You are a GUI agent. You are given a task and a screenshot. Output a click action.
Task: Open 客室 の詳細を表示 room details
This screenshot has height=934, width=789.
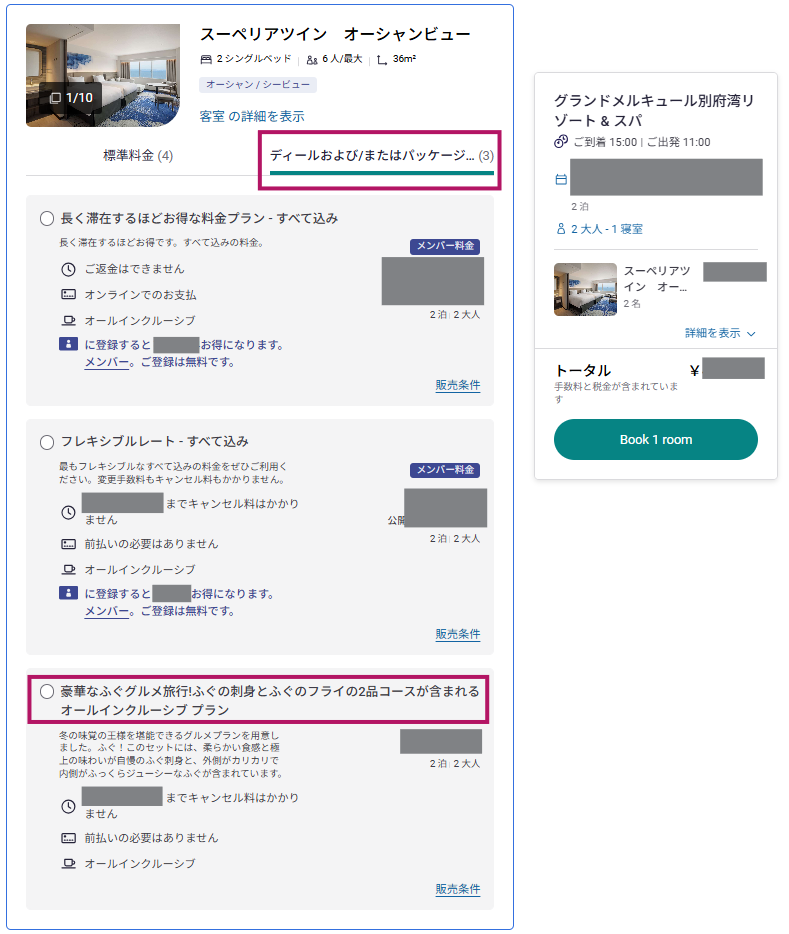pyautogui.click(x=252, y=116)
